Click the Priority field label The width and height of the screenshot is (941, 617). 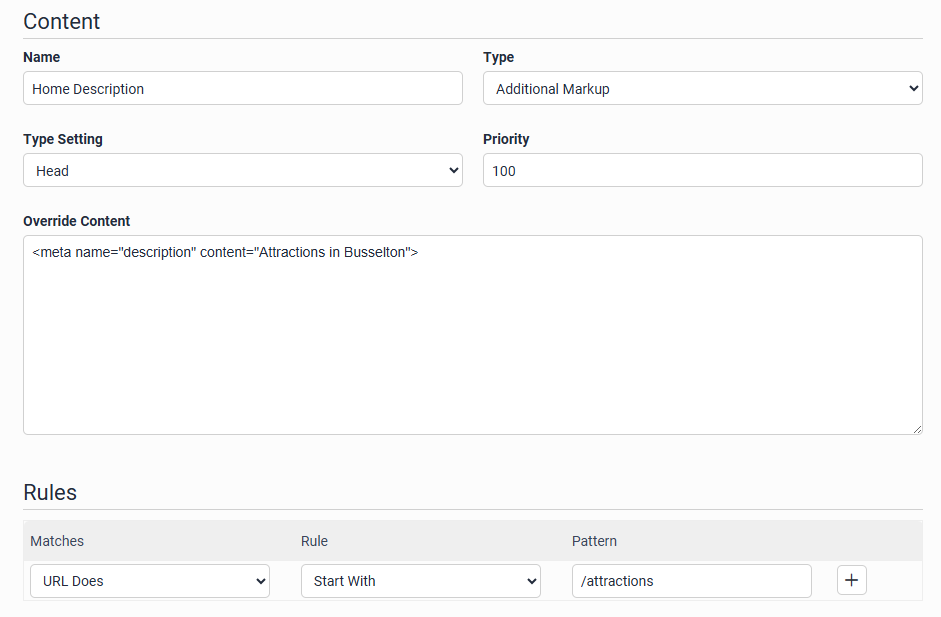pyautogui.click(x=506, y=139)
